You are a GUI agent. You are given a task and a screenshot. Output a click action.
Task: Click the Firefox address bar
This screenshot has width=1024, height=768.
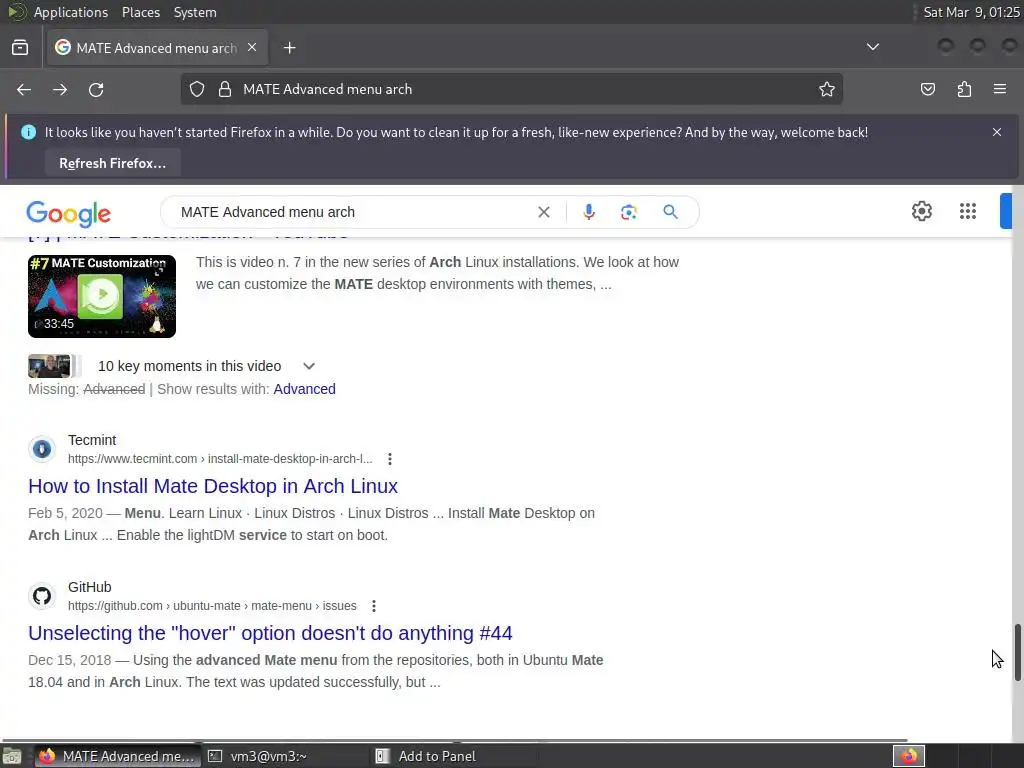[511, 89]
